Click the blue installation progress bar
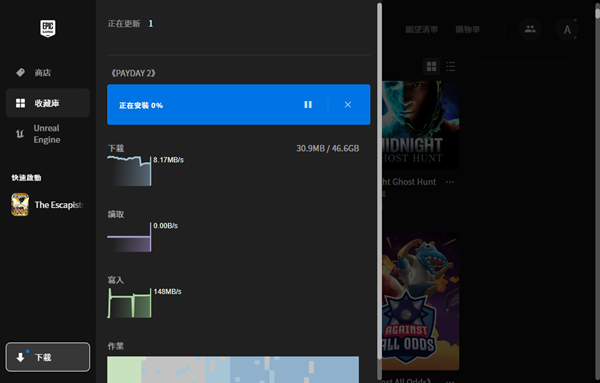The width and height of the screenshot is (600, 383). pyautogui.click(x=239, y=104)
